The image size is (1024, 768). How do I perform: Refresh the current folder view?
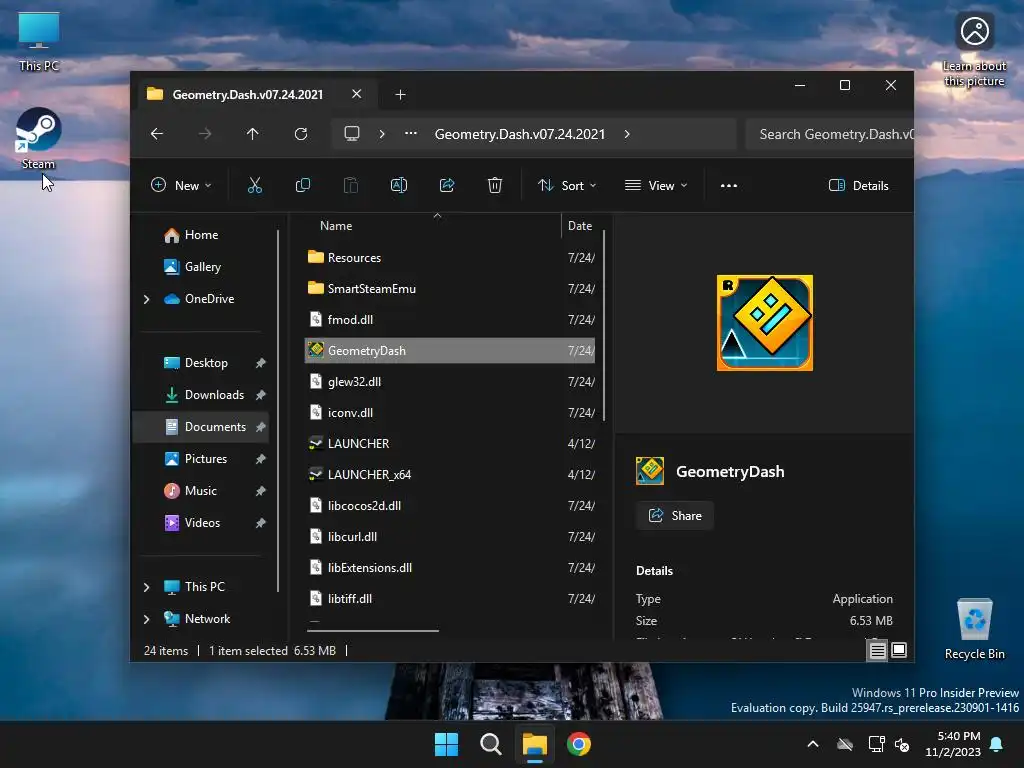click(301, 134)
